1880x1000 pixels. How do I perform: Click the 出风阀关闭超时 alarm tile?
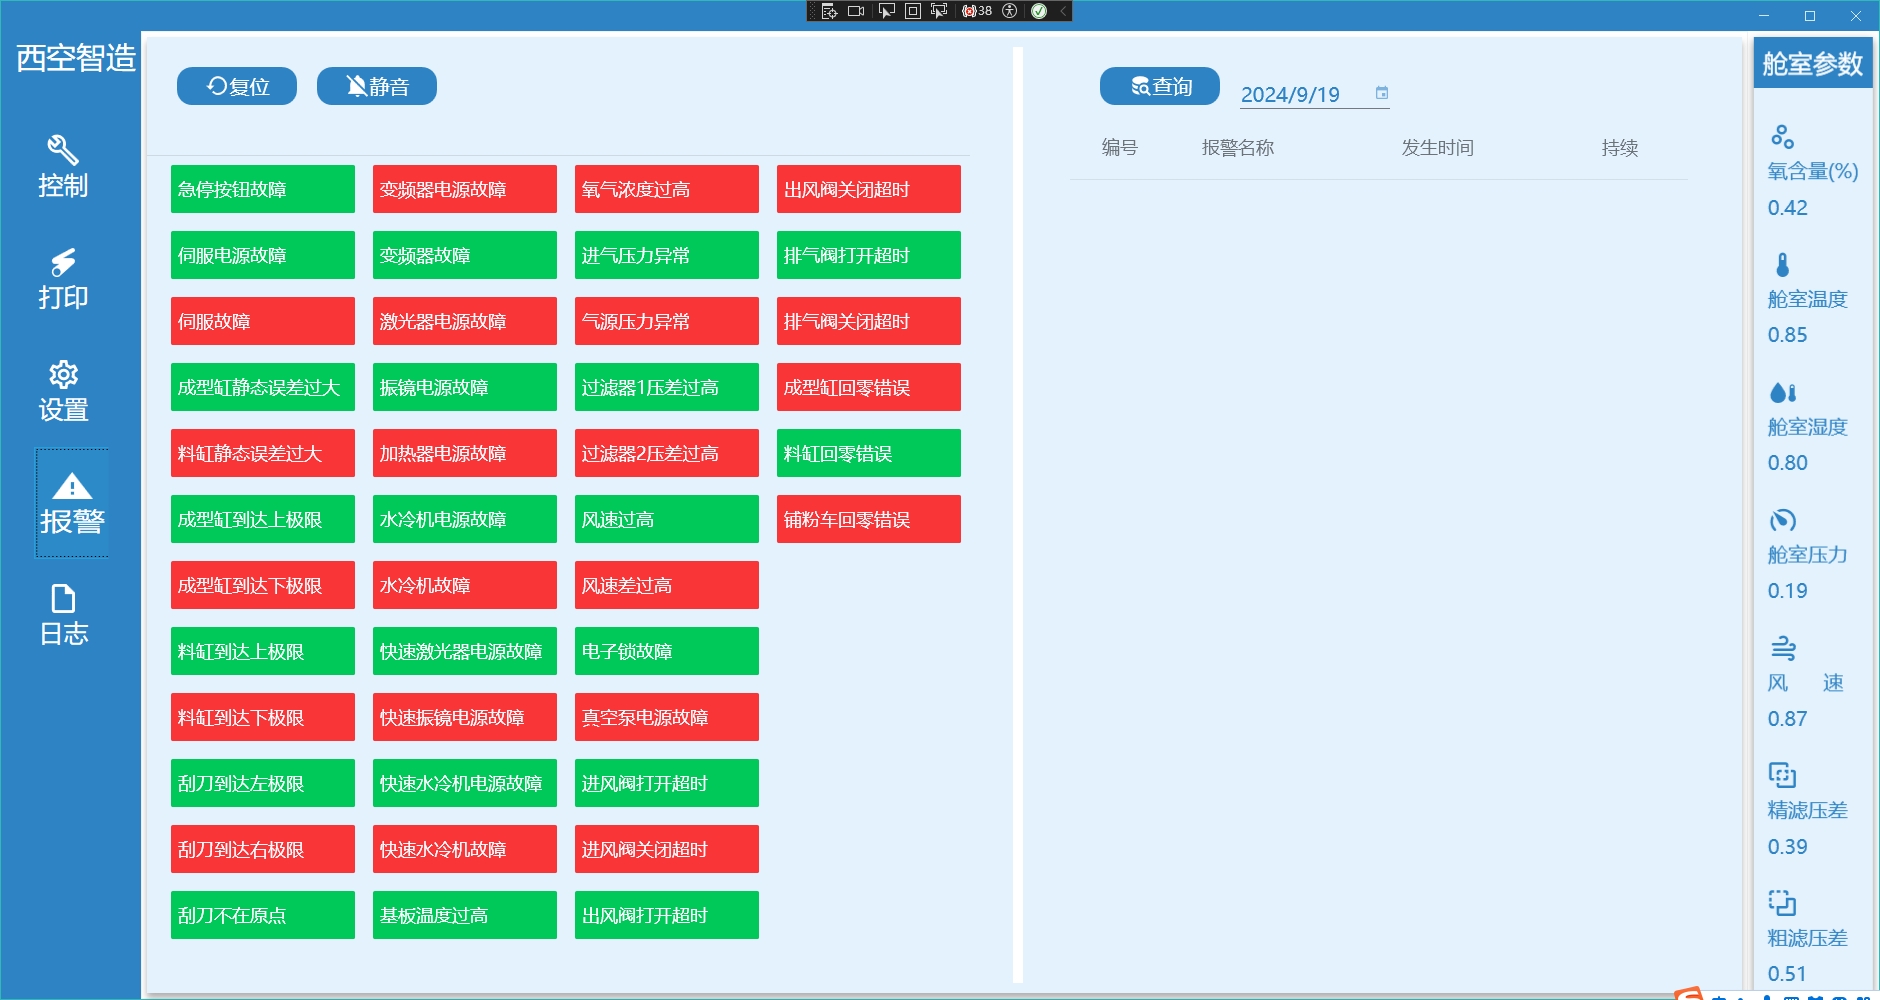click(x=869, y=189)
